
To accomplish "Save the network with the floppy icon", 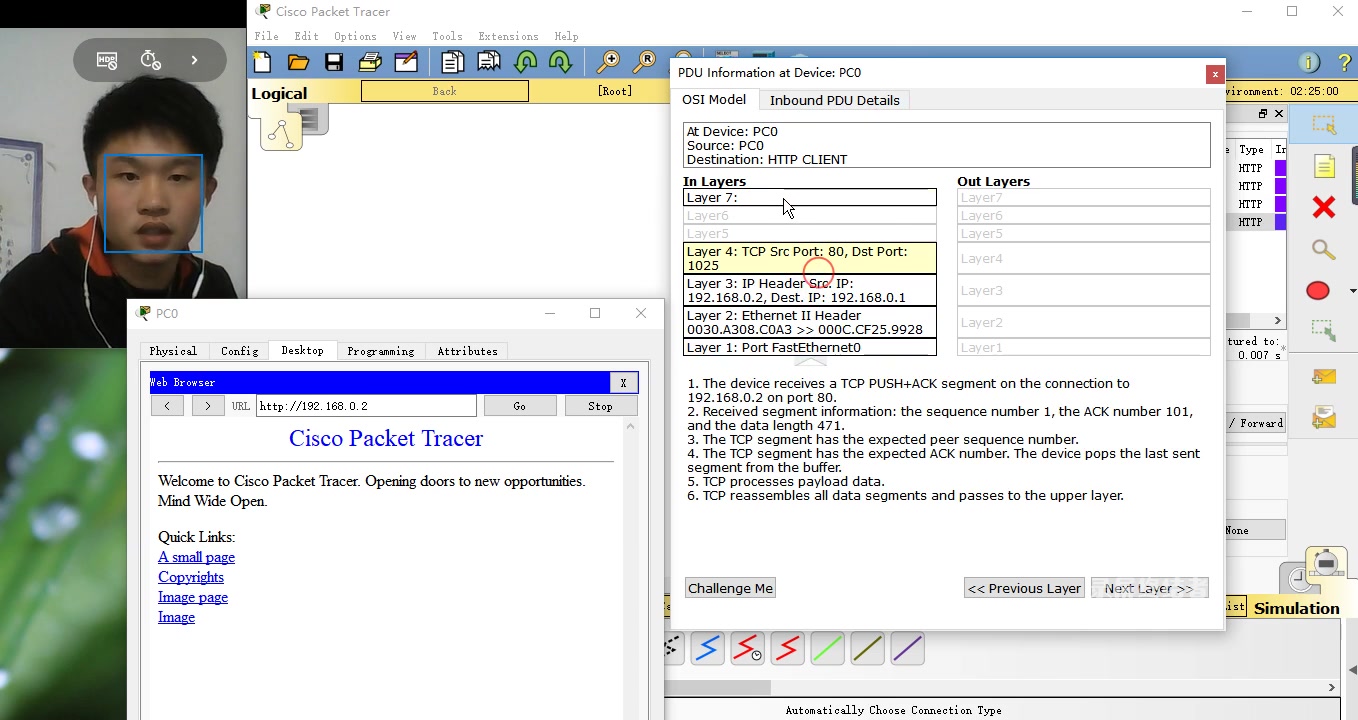I will 334,62.
